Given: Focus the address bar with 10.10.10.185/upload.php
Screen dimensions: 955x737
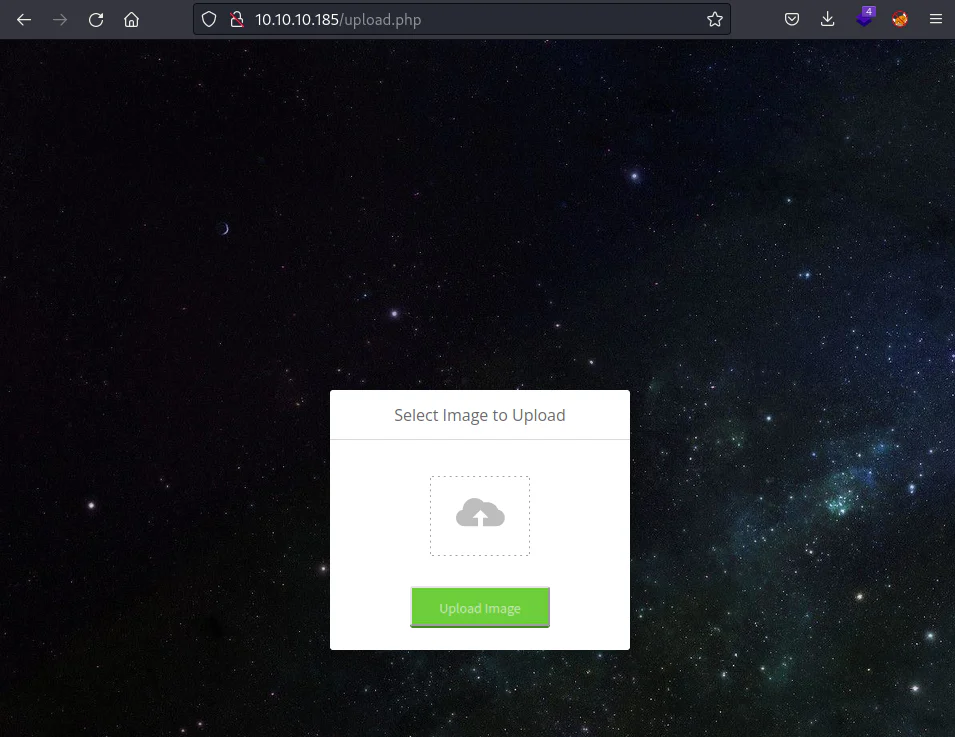Looking at the screenshot, I should click(x=461, y=19).
